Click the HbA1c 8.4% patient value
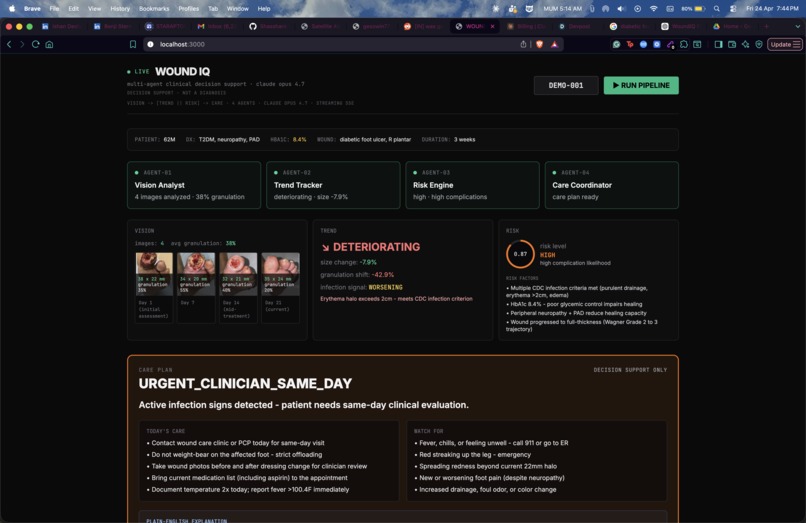Viewport: 806px width, 523px height. point(299,139)
